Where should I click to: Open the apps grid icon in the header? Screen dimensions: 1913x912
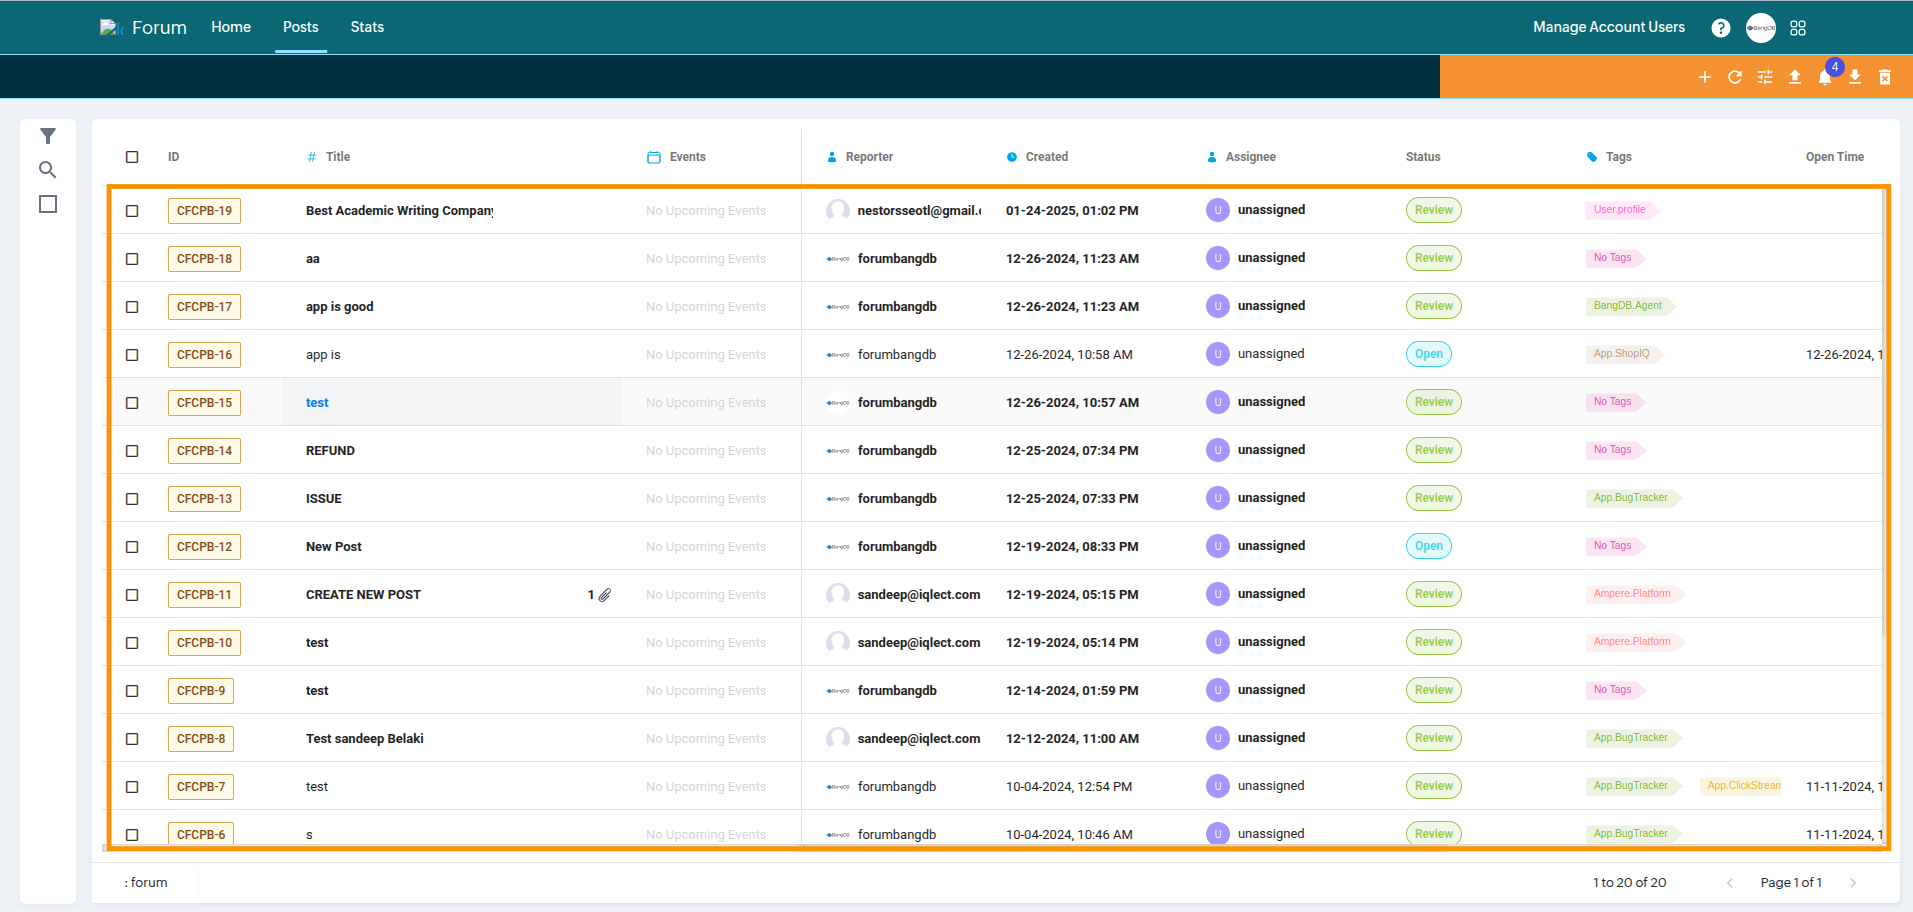coord(1798,28)
